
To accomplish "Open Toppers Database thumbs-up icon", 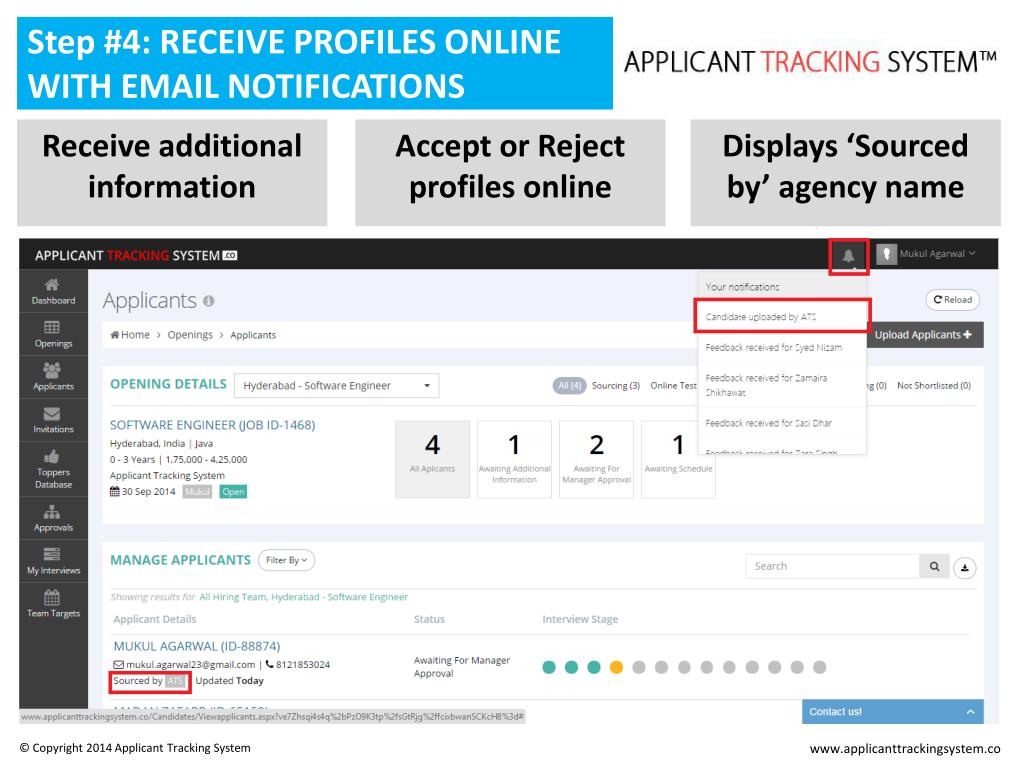I will (x=52, y=456).
